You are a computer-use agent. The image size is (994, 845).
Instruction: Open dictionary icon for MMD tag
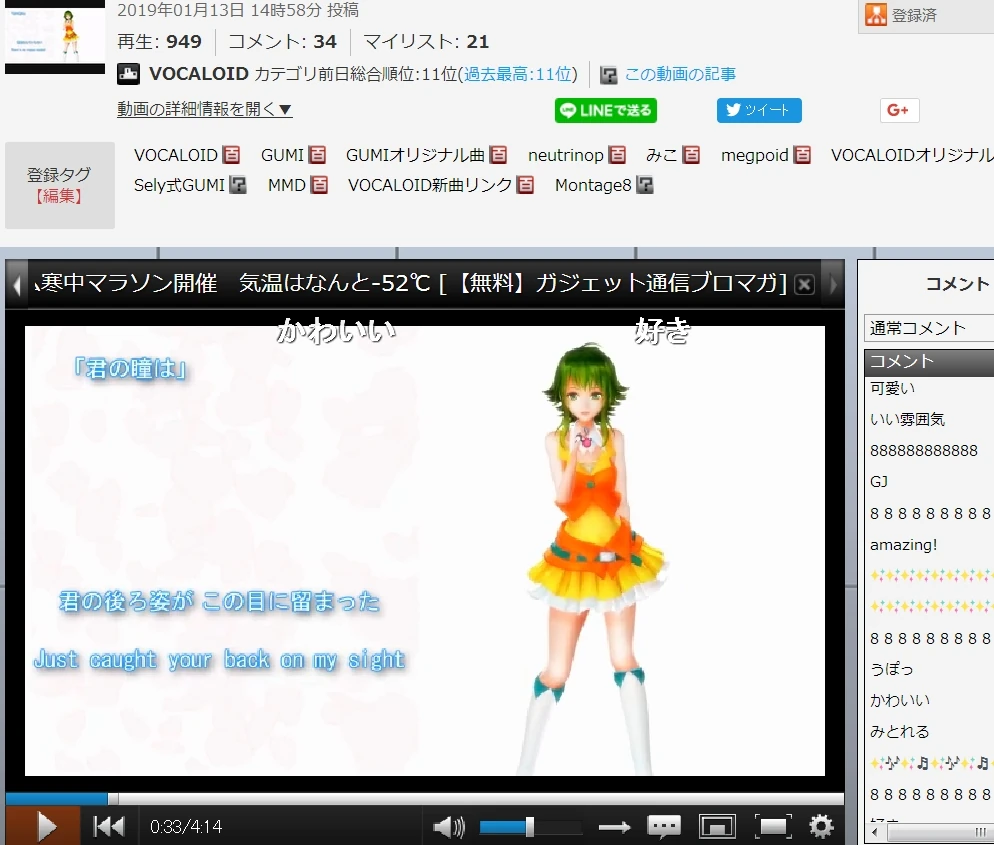coord(320,185)
